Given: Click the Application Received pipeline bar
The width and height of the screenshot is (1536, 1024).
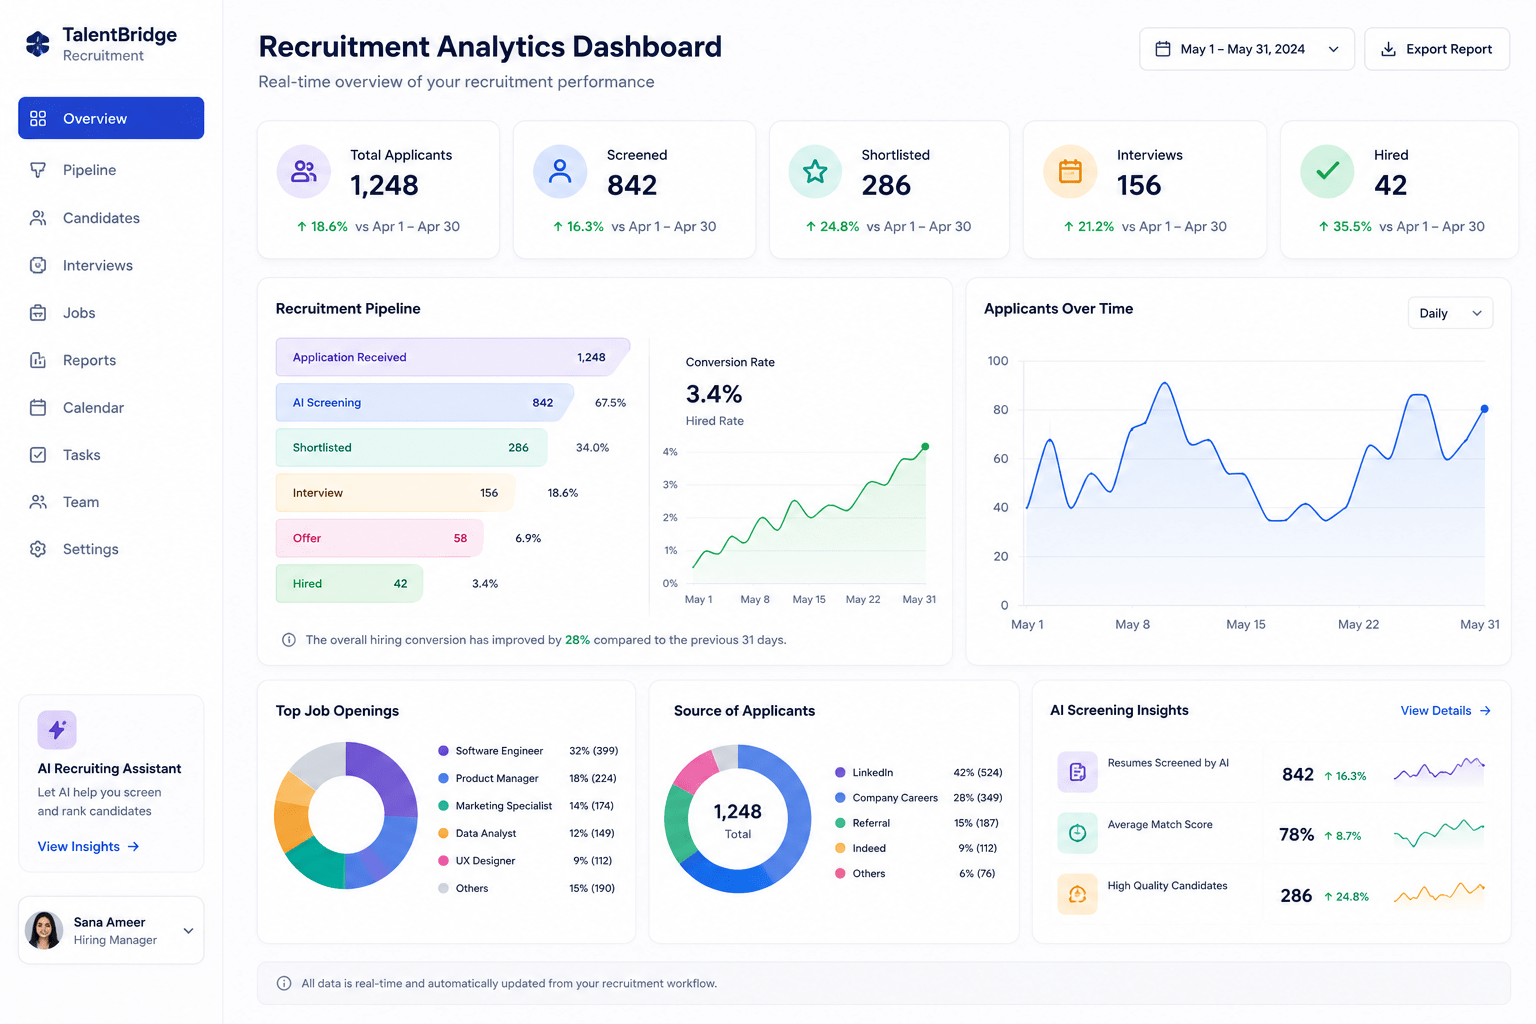Looking at the screenshot, I should click(x=453, y=357).
